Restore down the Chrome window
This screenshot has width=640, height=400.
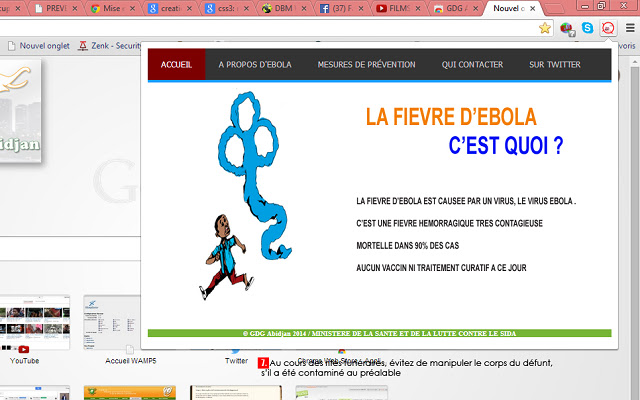601,5
